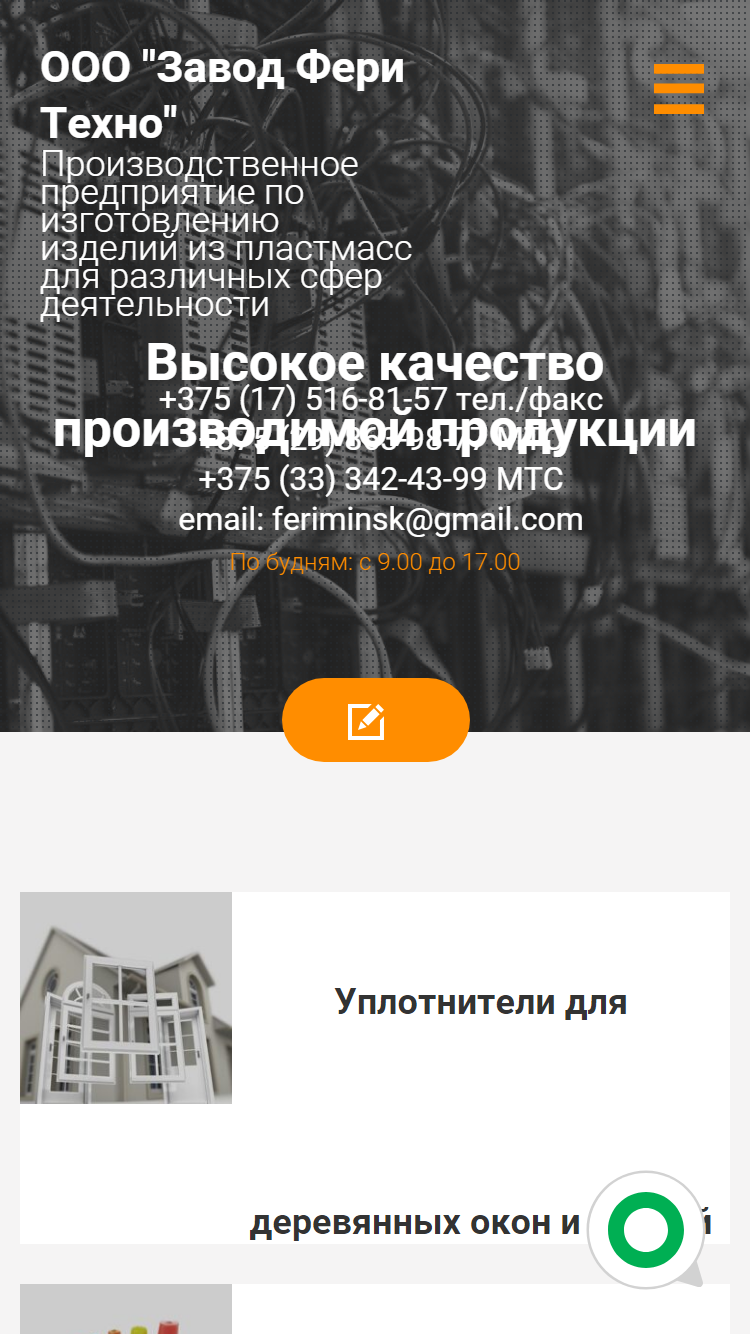750x1334 pixels.
Task: Call the +375 (17) 516-81-57 phone number
Action: pyautogui.click(x=303, y=399)
